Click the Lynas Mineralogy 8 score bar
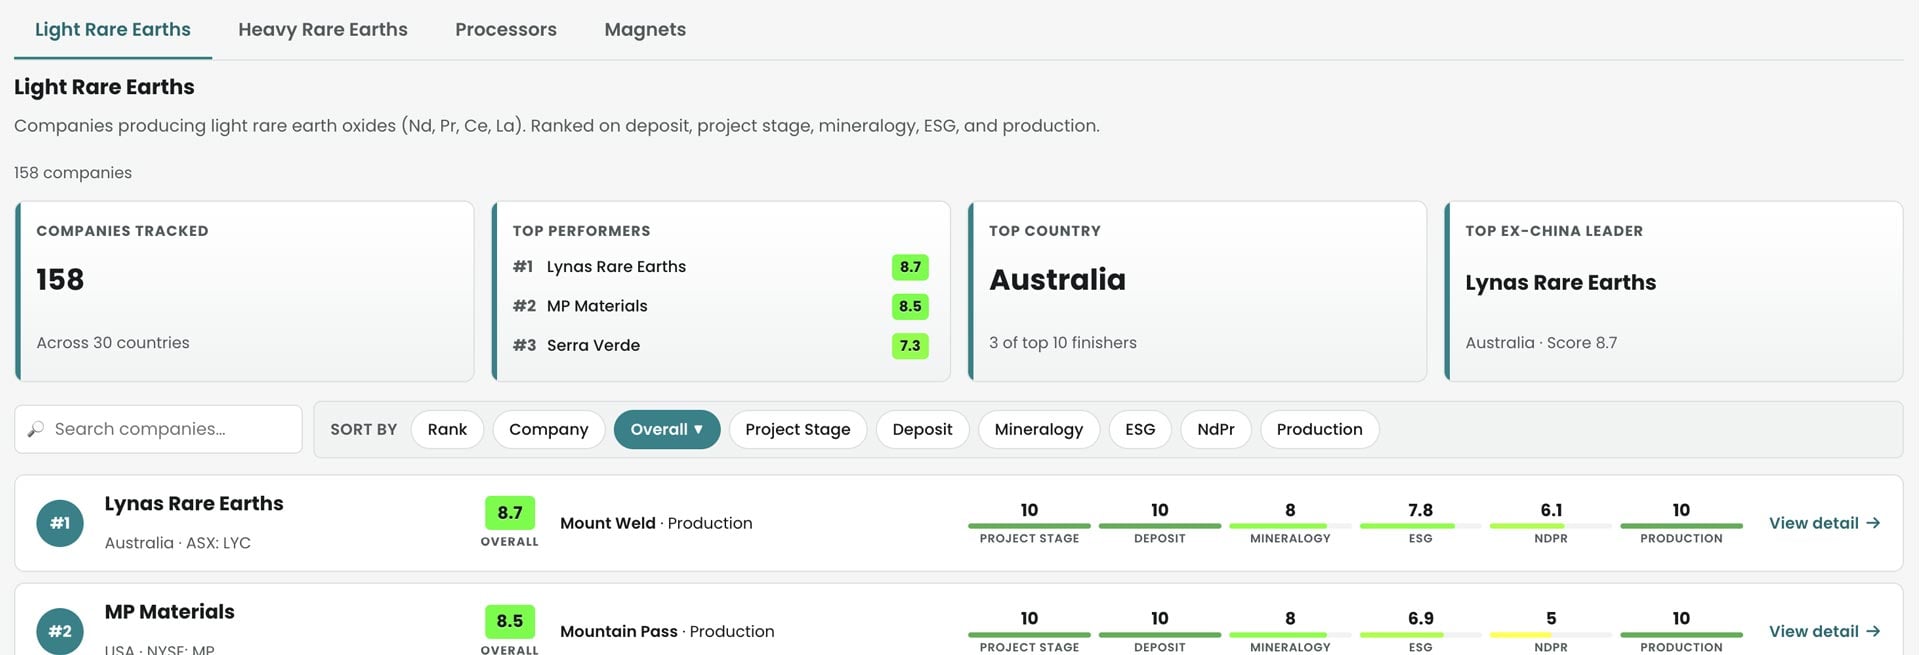 pyautogui.click(x=1290, y=526)
